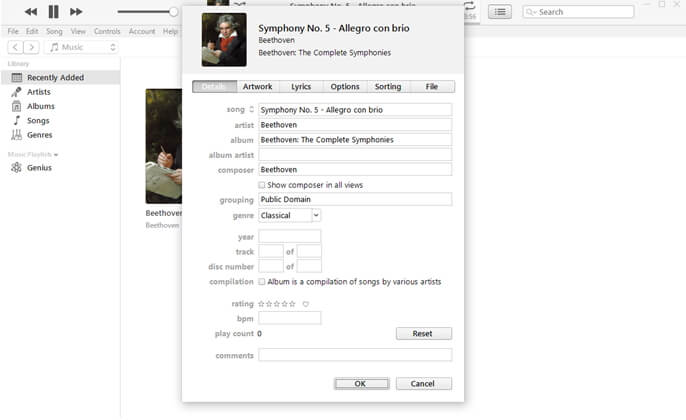The image size is (686, 420).
Task: Click the album input field
Action: pyautogui.click(x=355, y=140)
